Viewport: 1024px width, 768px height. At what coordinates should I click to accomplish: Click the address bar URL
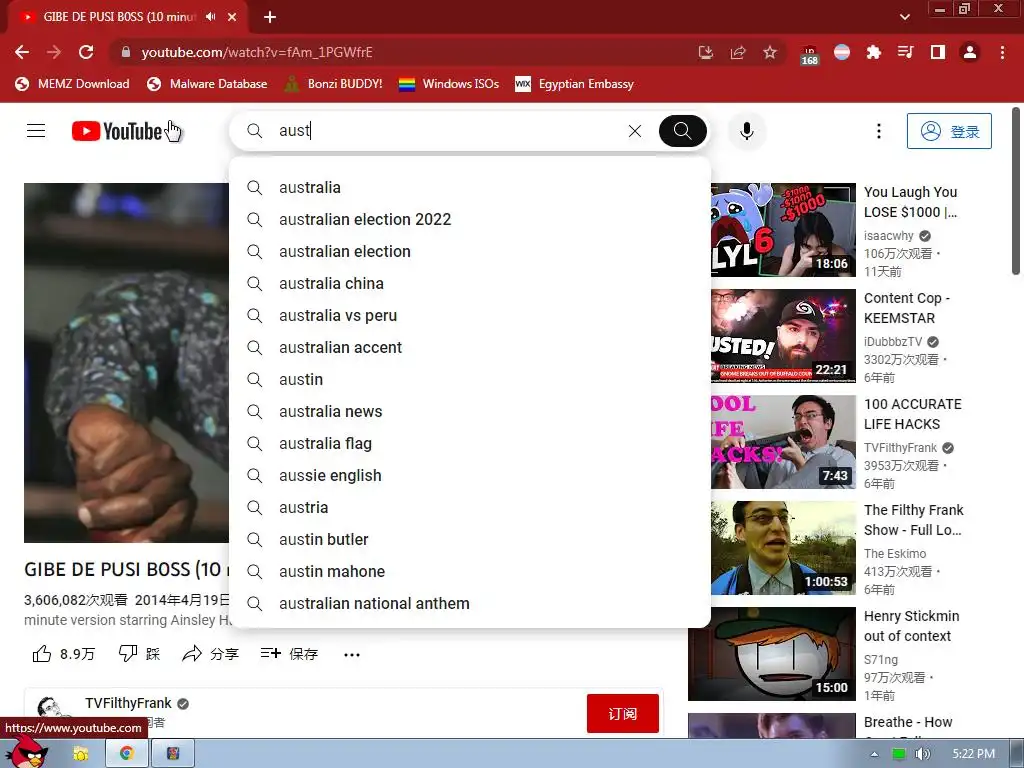(x=257, y=52)
